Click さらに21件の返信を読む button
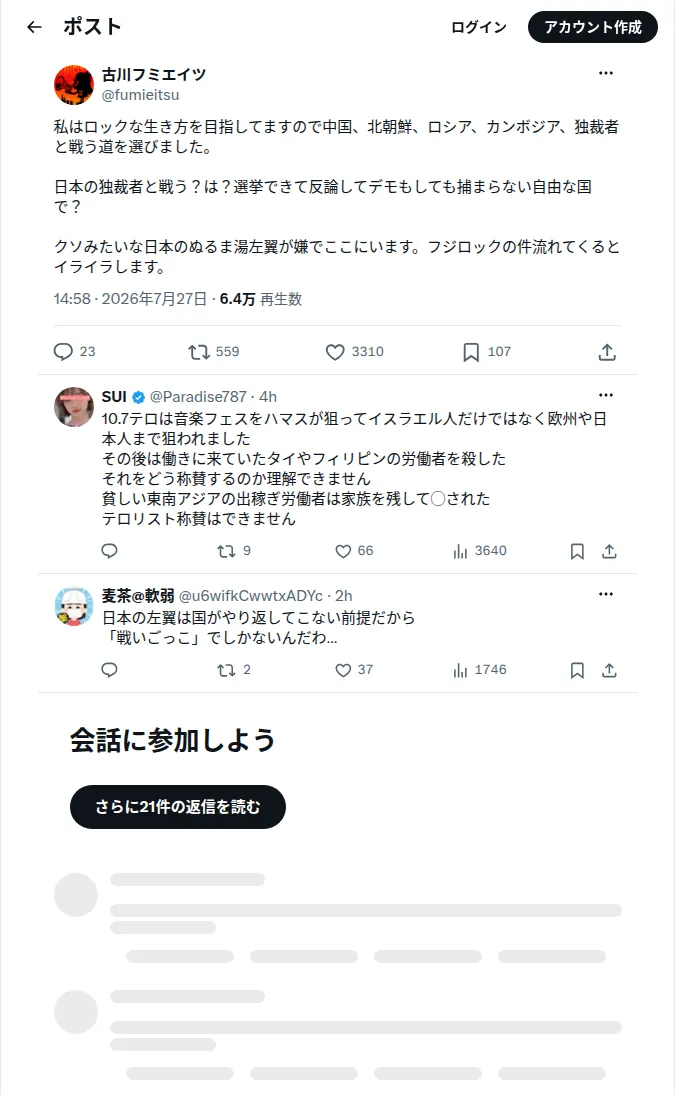The width and height of the screenshot is (675, 1095). (x=178, y=807)
